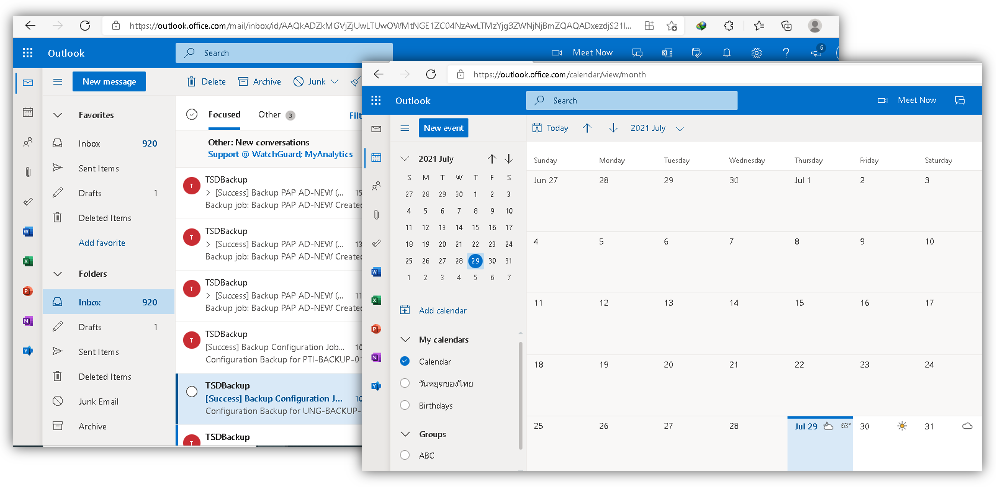Collapse My calendars section

[x=405, y=340]
